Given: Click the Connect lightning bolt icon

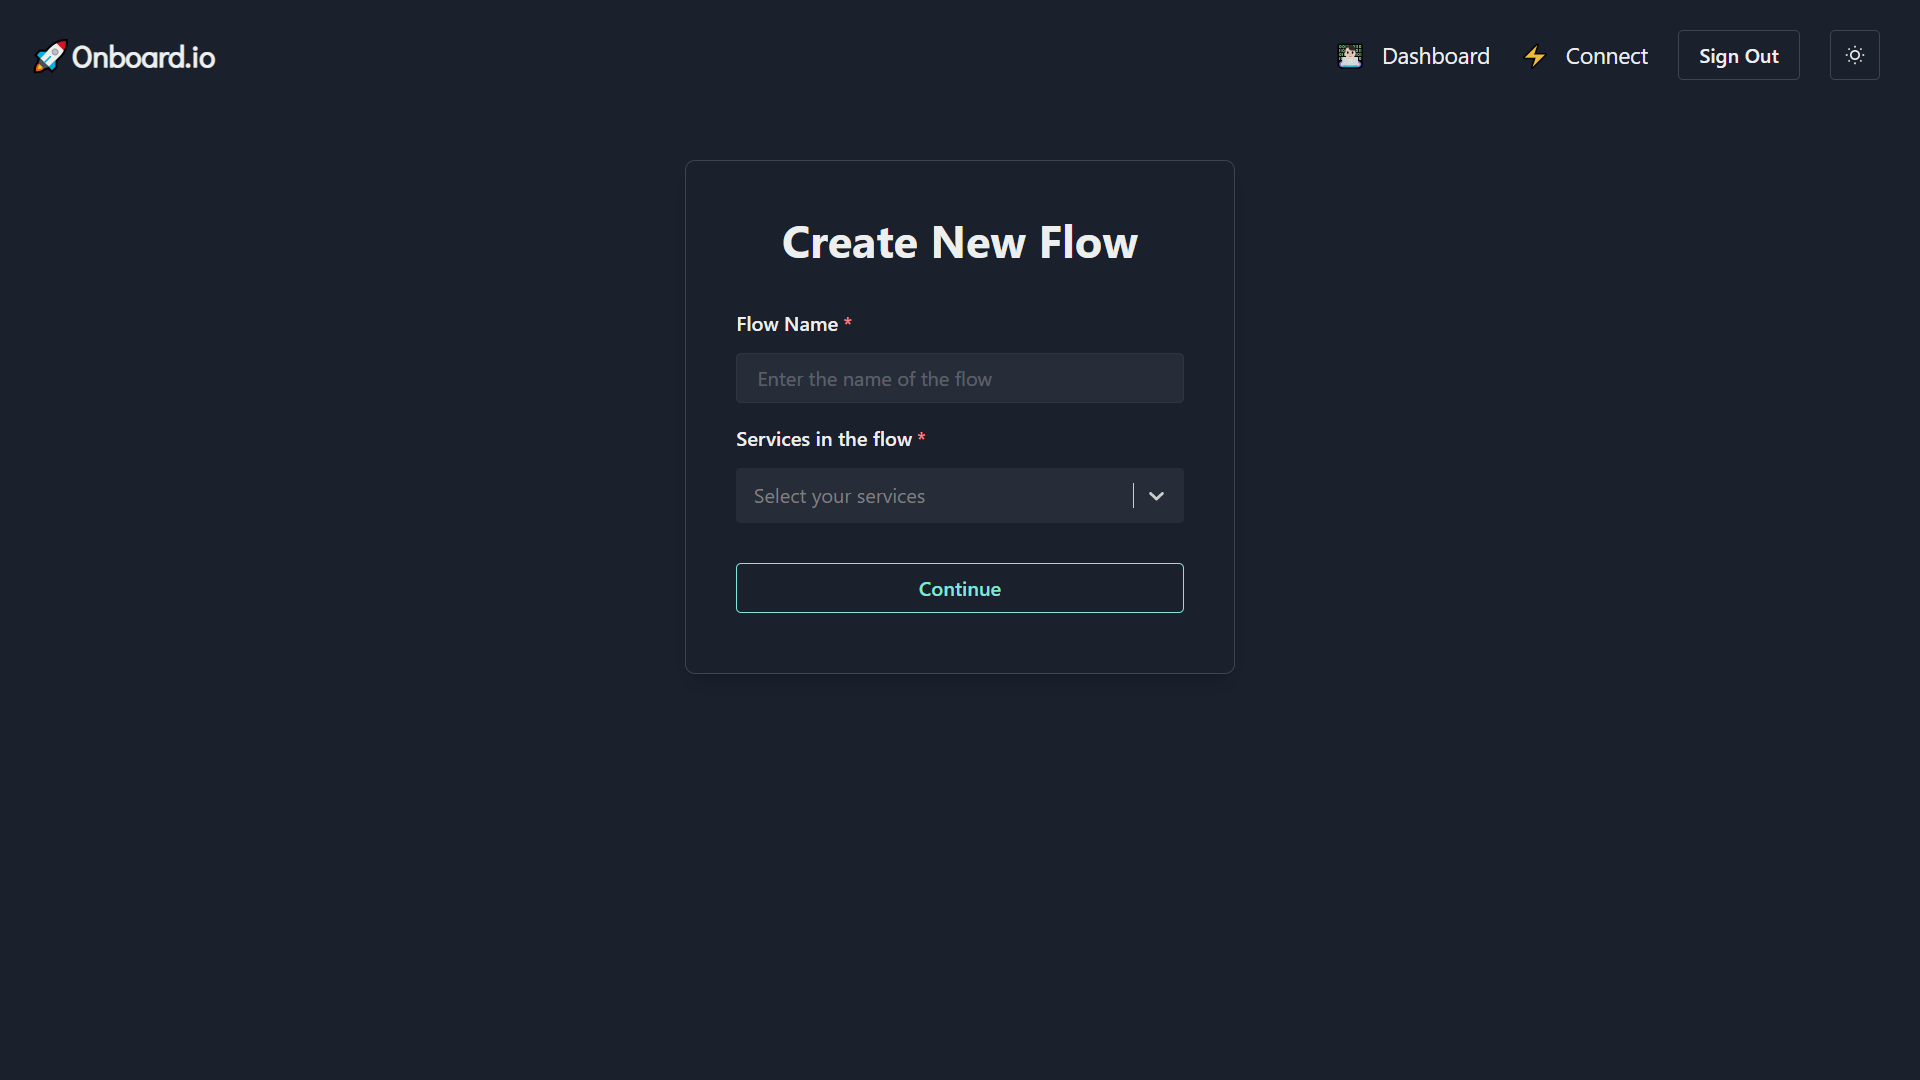Looking at the screenshot, I should (1534, 56).
